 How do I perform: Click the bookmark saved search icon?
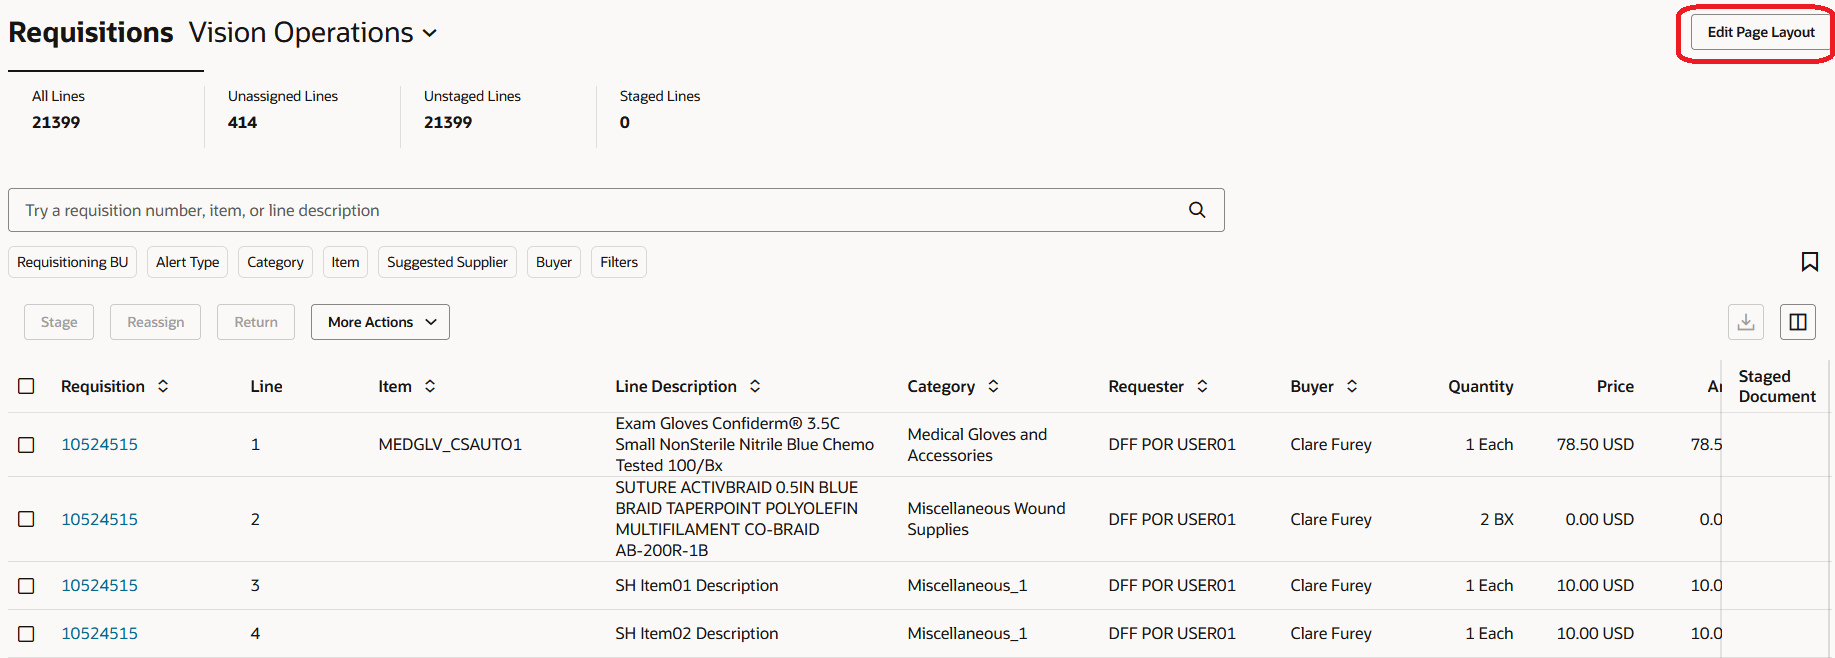1810,261
